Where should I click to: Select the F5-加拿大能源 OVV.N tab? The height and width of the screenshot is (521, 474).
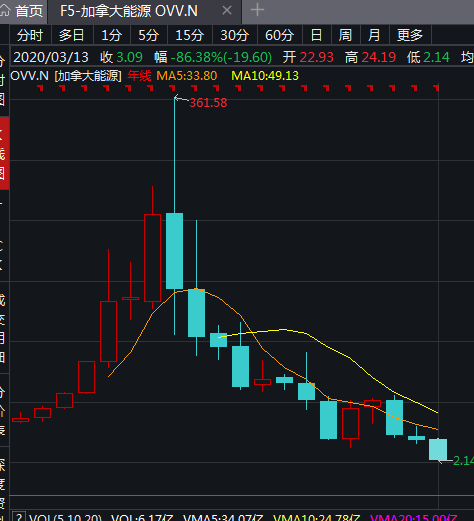[129, 11]
